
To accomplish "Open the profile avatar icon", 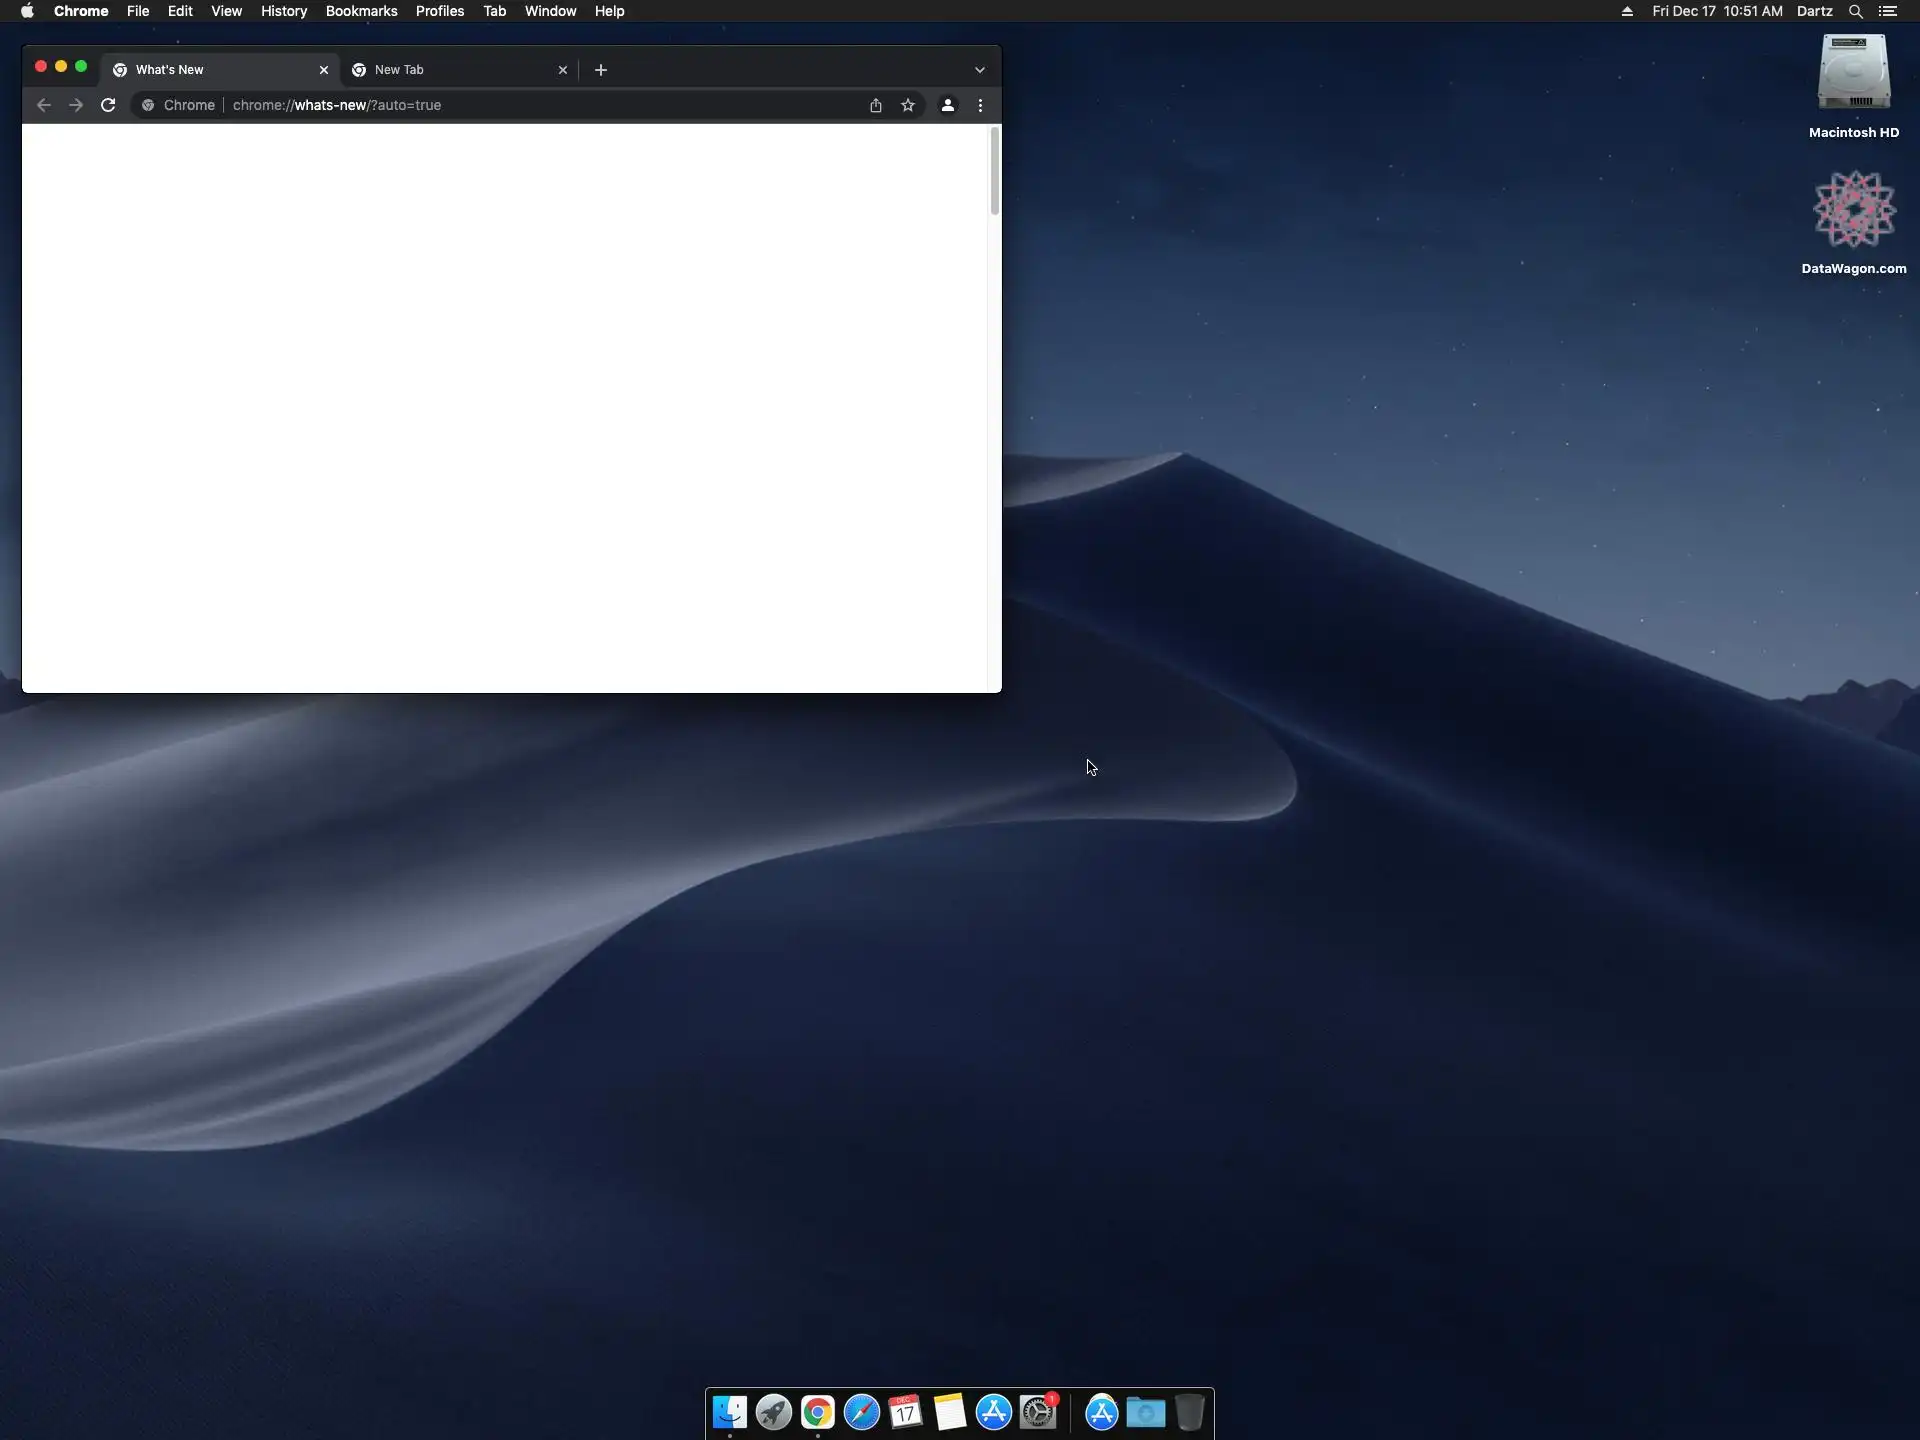I will tap(947, 105).
